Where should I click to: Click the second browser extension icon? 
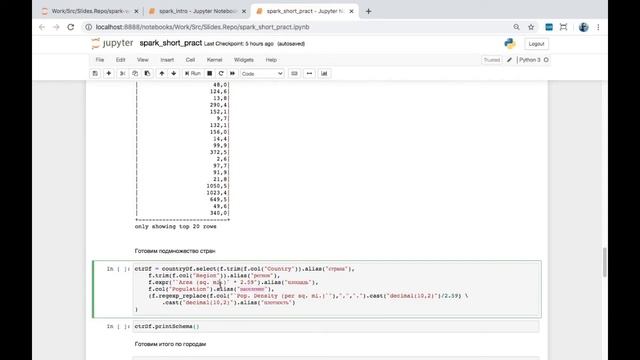(x=564, y=27)
